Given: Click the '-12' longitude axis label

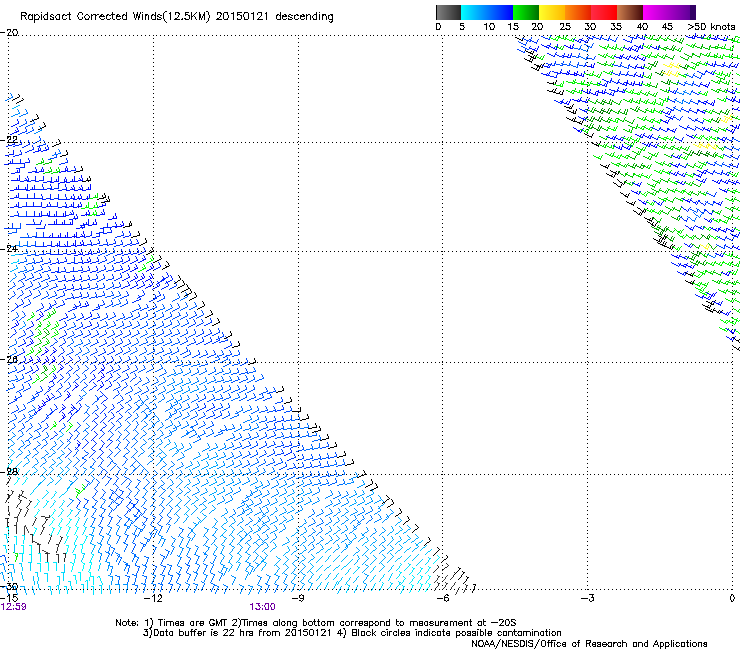Looking at the screenshot, I should (152, 598).
